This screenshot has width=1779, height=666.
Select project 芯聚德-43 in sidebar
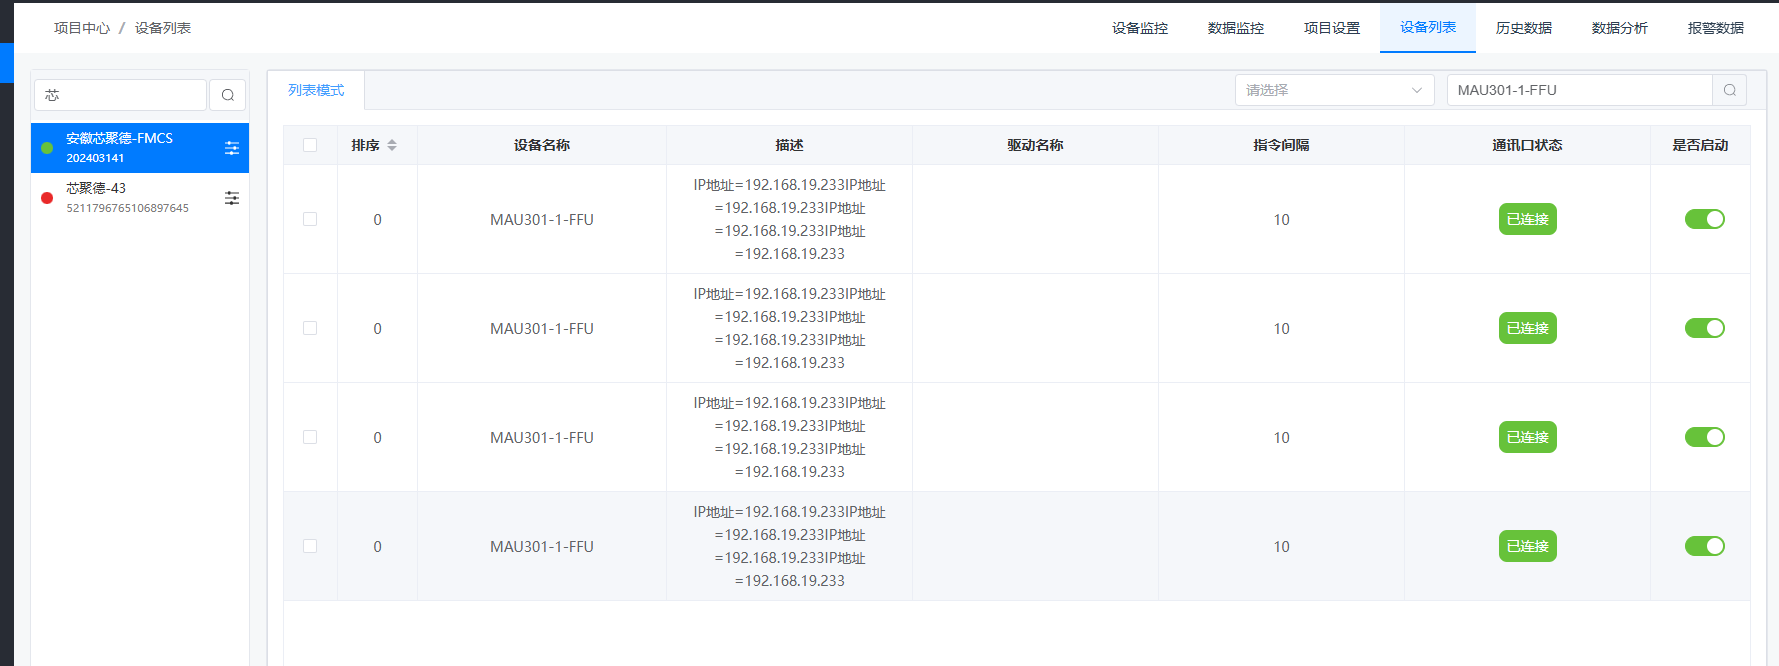coord(140,198)
